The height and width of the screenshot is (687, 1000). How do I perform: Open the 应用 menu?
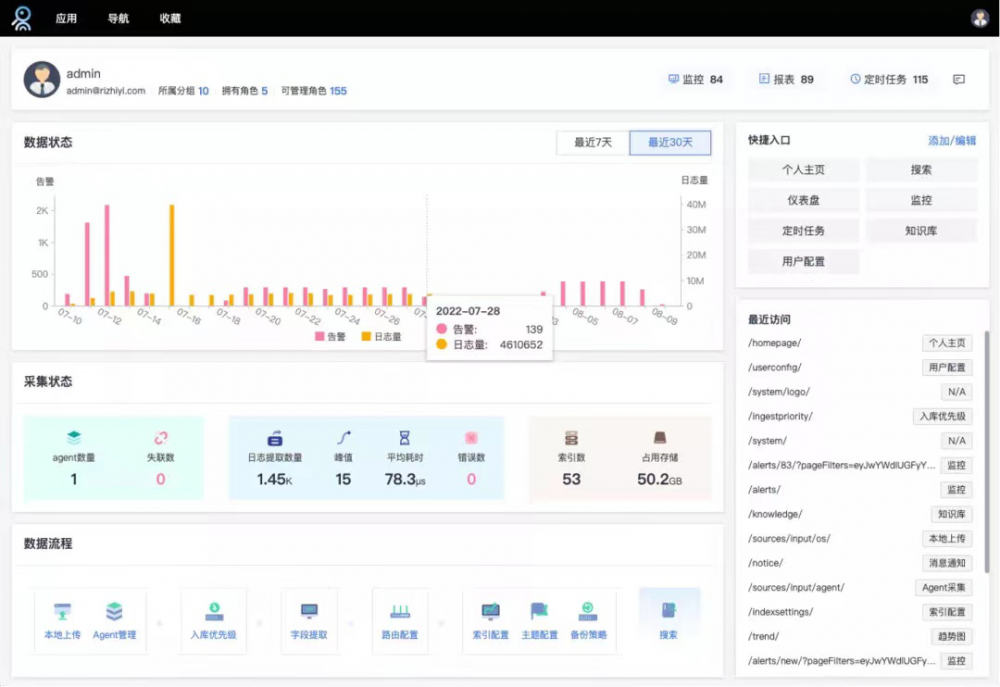pos(66,18)
